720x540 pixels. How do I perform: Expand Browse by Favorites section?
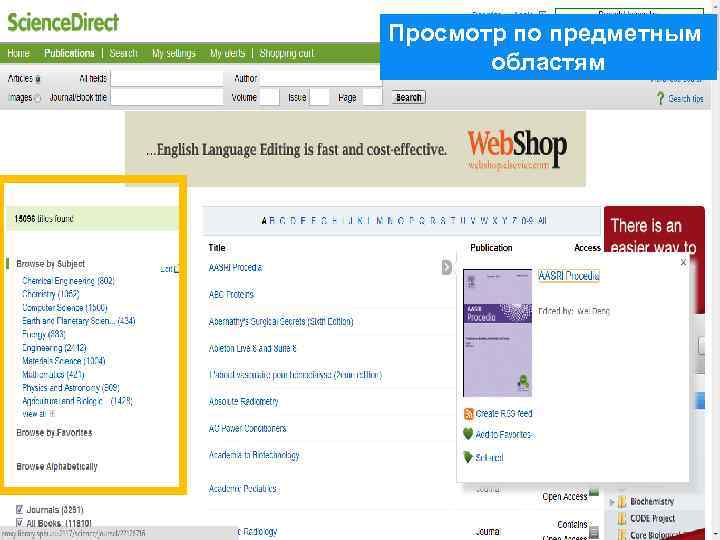pyautogui.click(x=54, y=433)
